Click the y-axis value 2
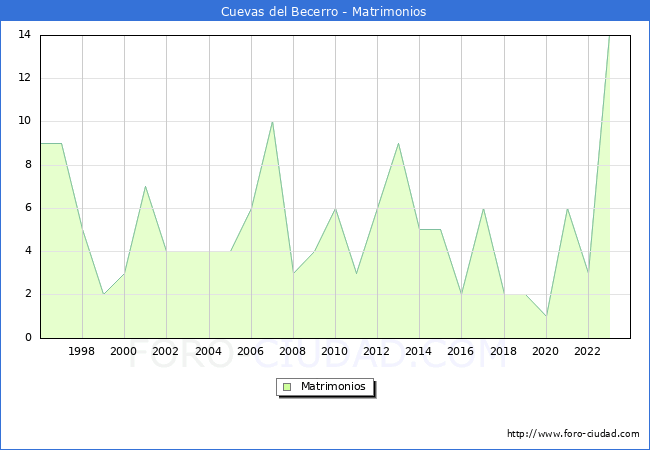Image resolution: width=650 pixels, height=450 pixels. [x=28, y=294]
